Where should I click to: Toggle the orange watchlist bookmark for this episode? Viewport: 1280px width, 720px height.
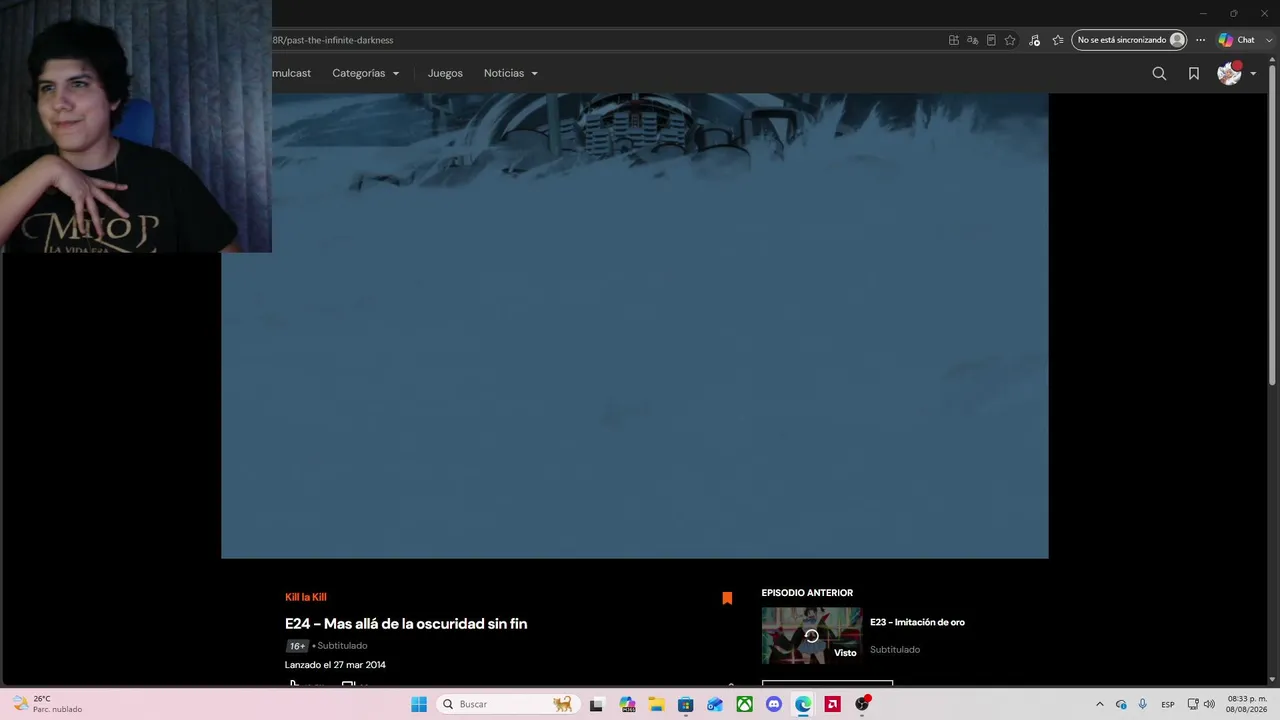coord(727,598)
